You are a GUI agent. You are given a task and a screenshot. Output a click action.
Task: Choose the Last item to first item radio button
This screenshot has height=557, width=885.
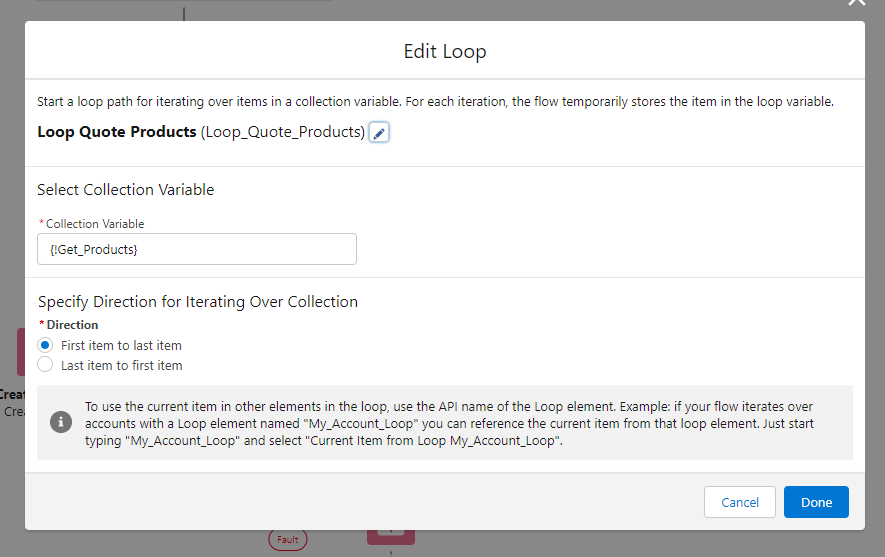click(x=45, y=365)
